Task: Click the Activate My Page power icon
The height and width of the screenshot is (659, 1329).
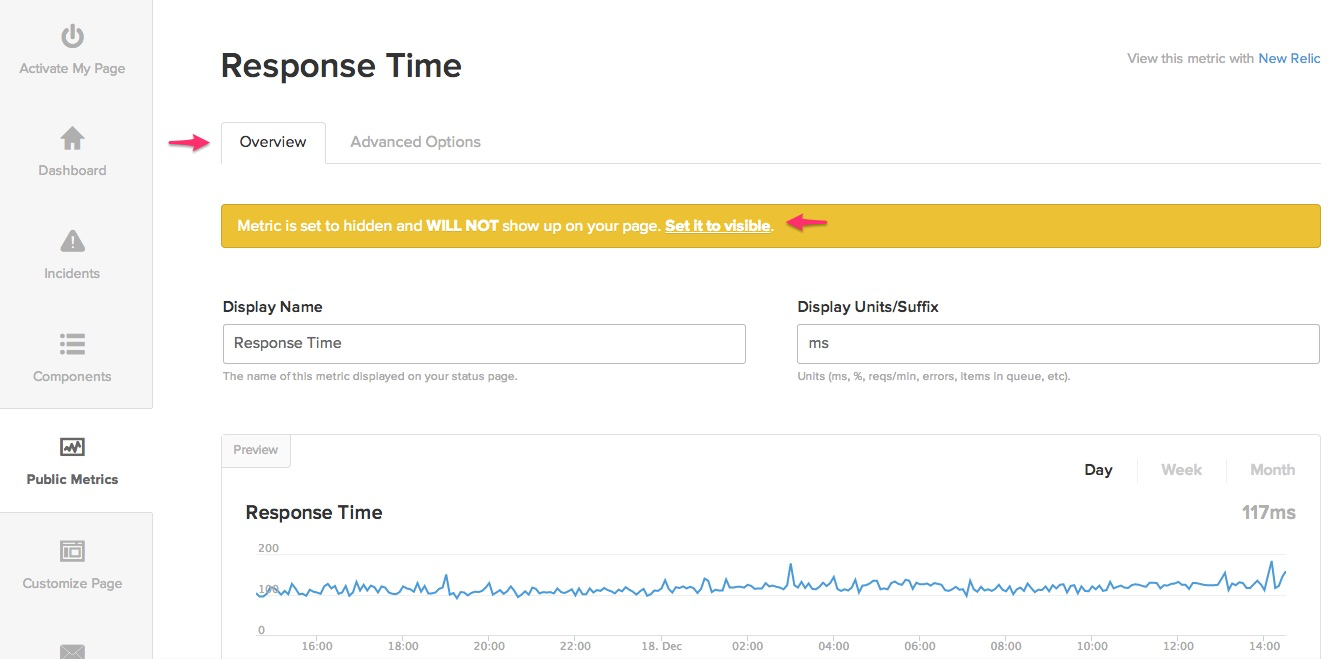Action: point(72,37)
